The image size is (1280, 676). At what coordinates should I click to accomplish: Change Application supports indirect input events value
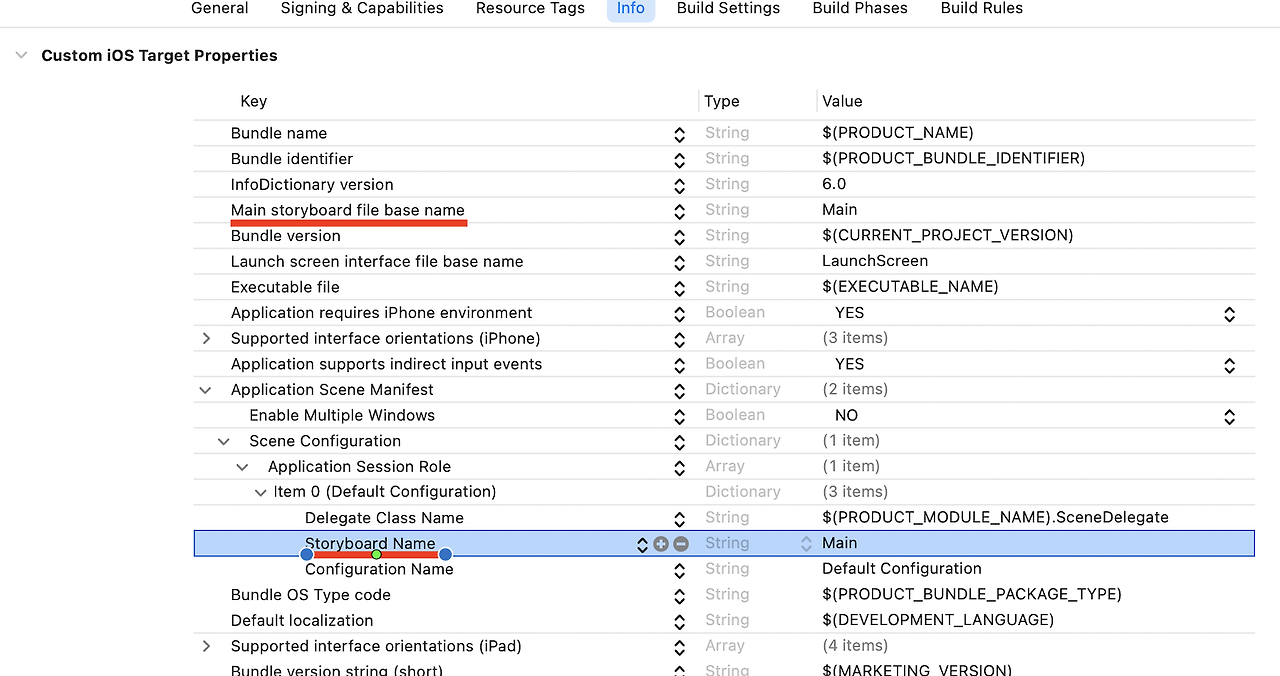(1229, 365)
